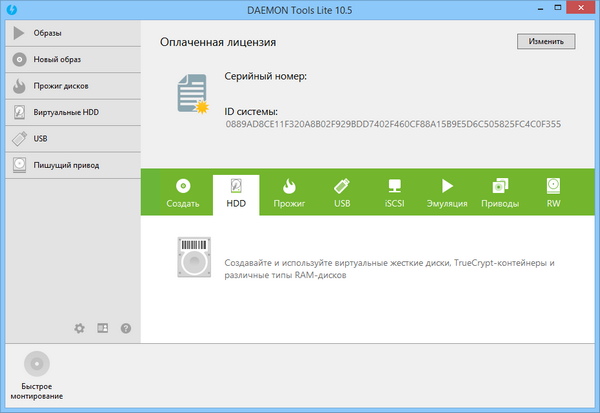The width and height of the screenshot is (600, 413).
Task: Open the license card icon beside gear
Action: pyautogui.click(x=103, y=328)
